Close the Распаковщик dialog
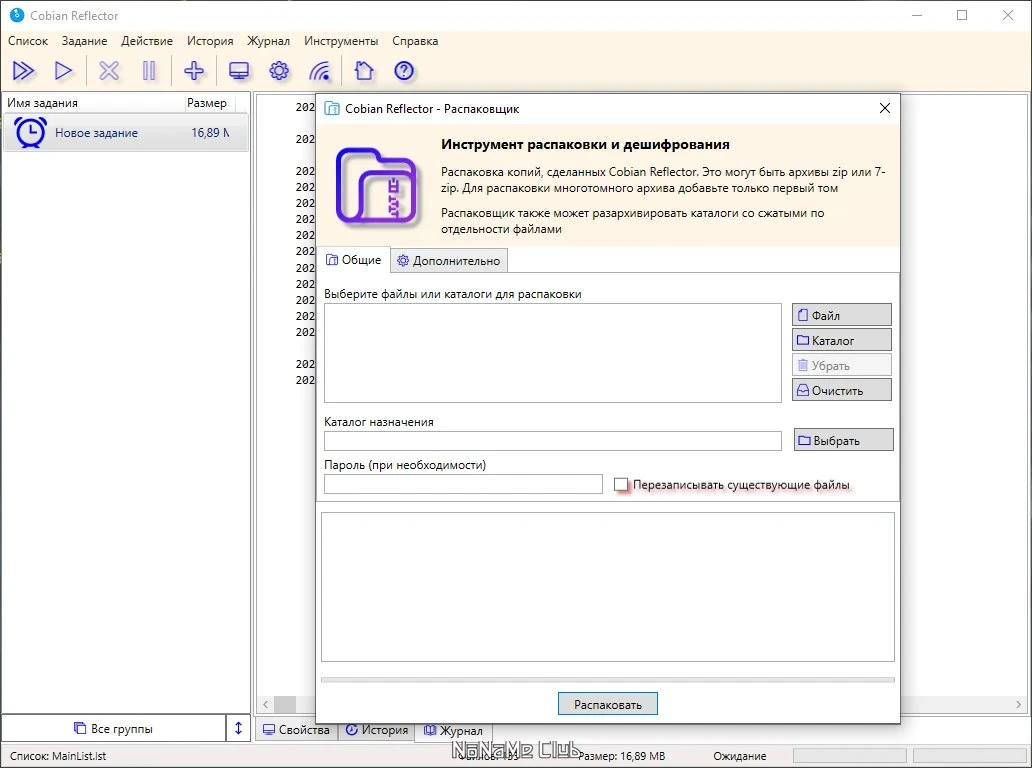Screen dimensions: 1032x768 click(885, 108)
